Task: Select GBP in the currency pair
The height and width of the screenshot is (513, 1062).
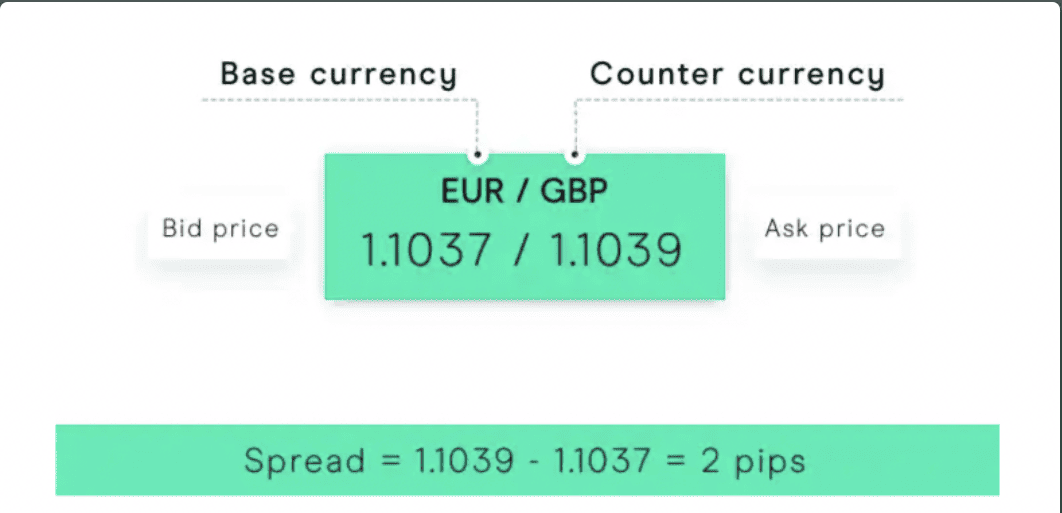Action: point(574,191)
